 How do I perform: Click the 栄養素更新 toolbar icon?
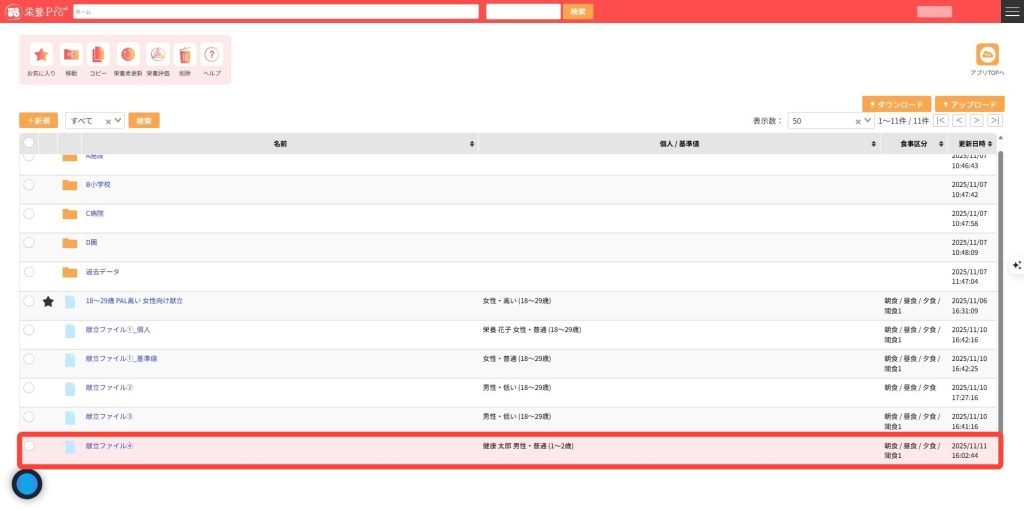128,56
